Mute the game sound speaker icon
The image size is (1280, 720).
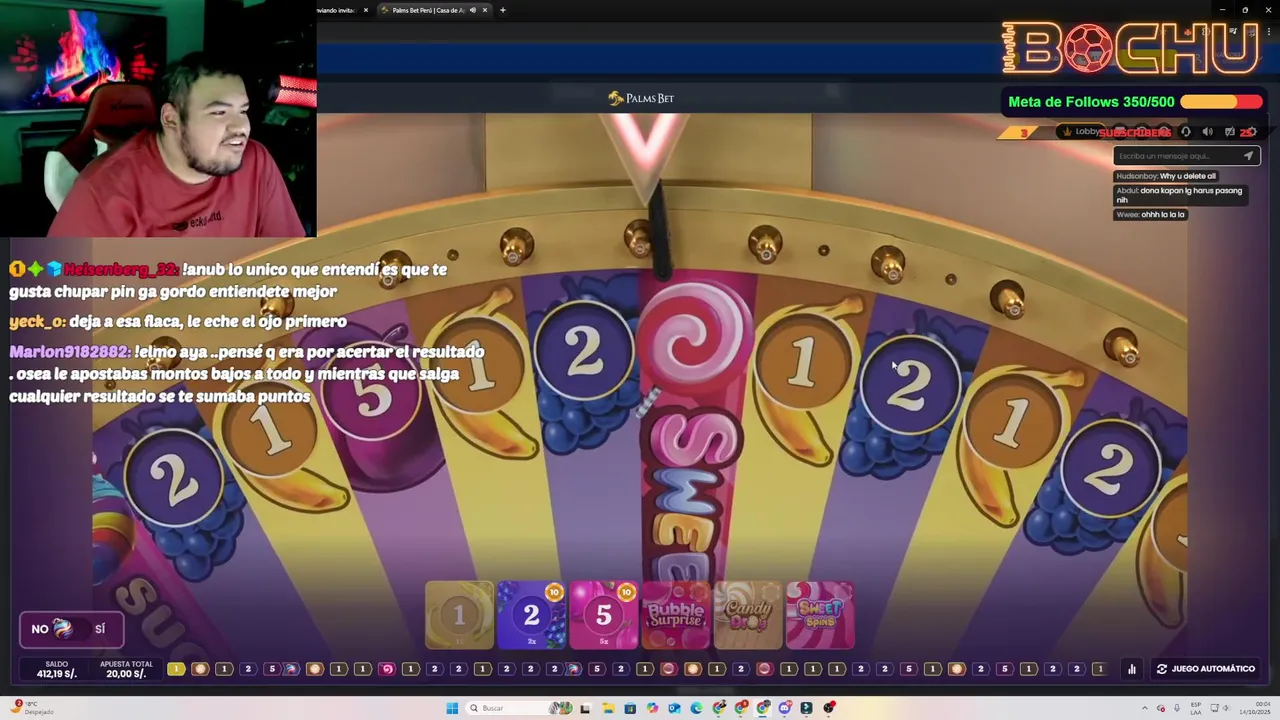pyautogui.click(x=1207, y=132)
